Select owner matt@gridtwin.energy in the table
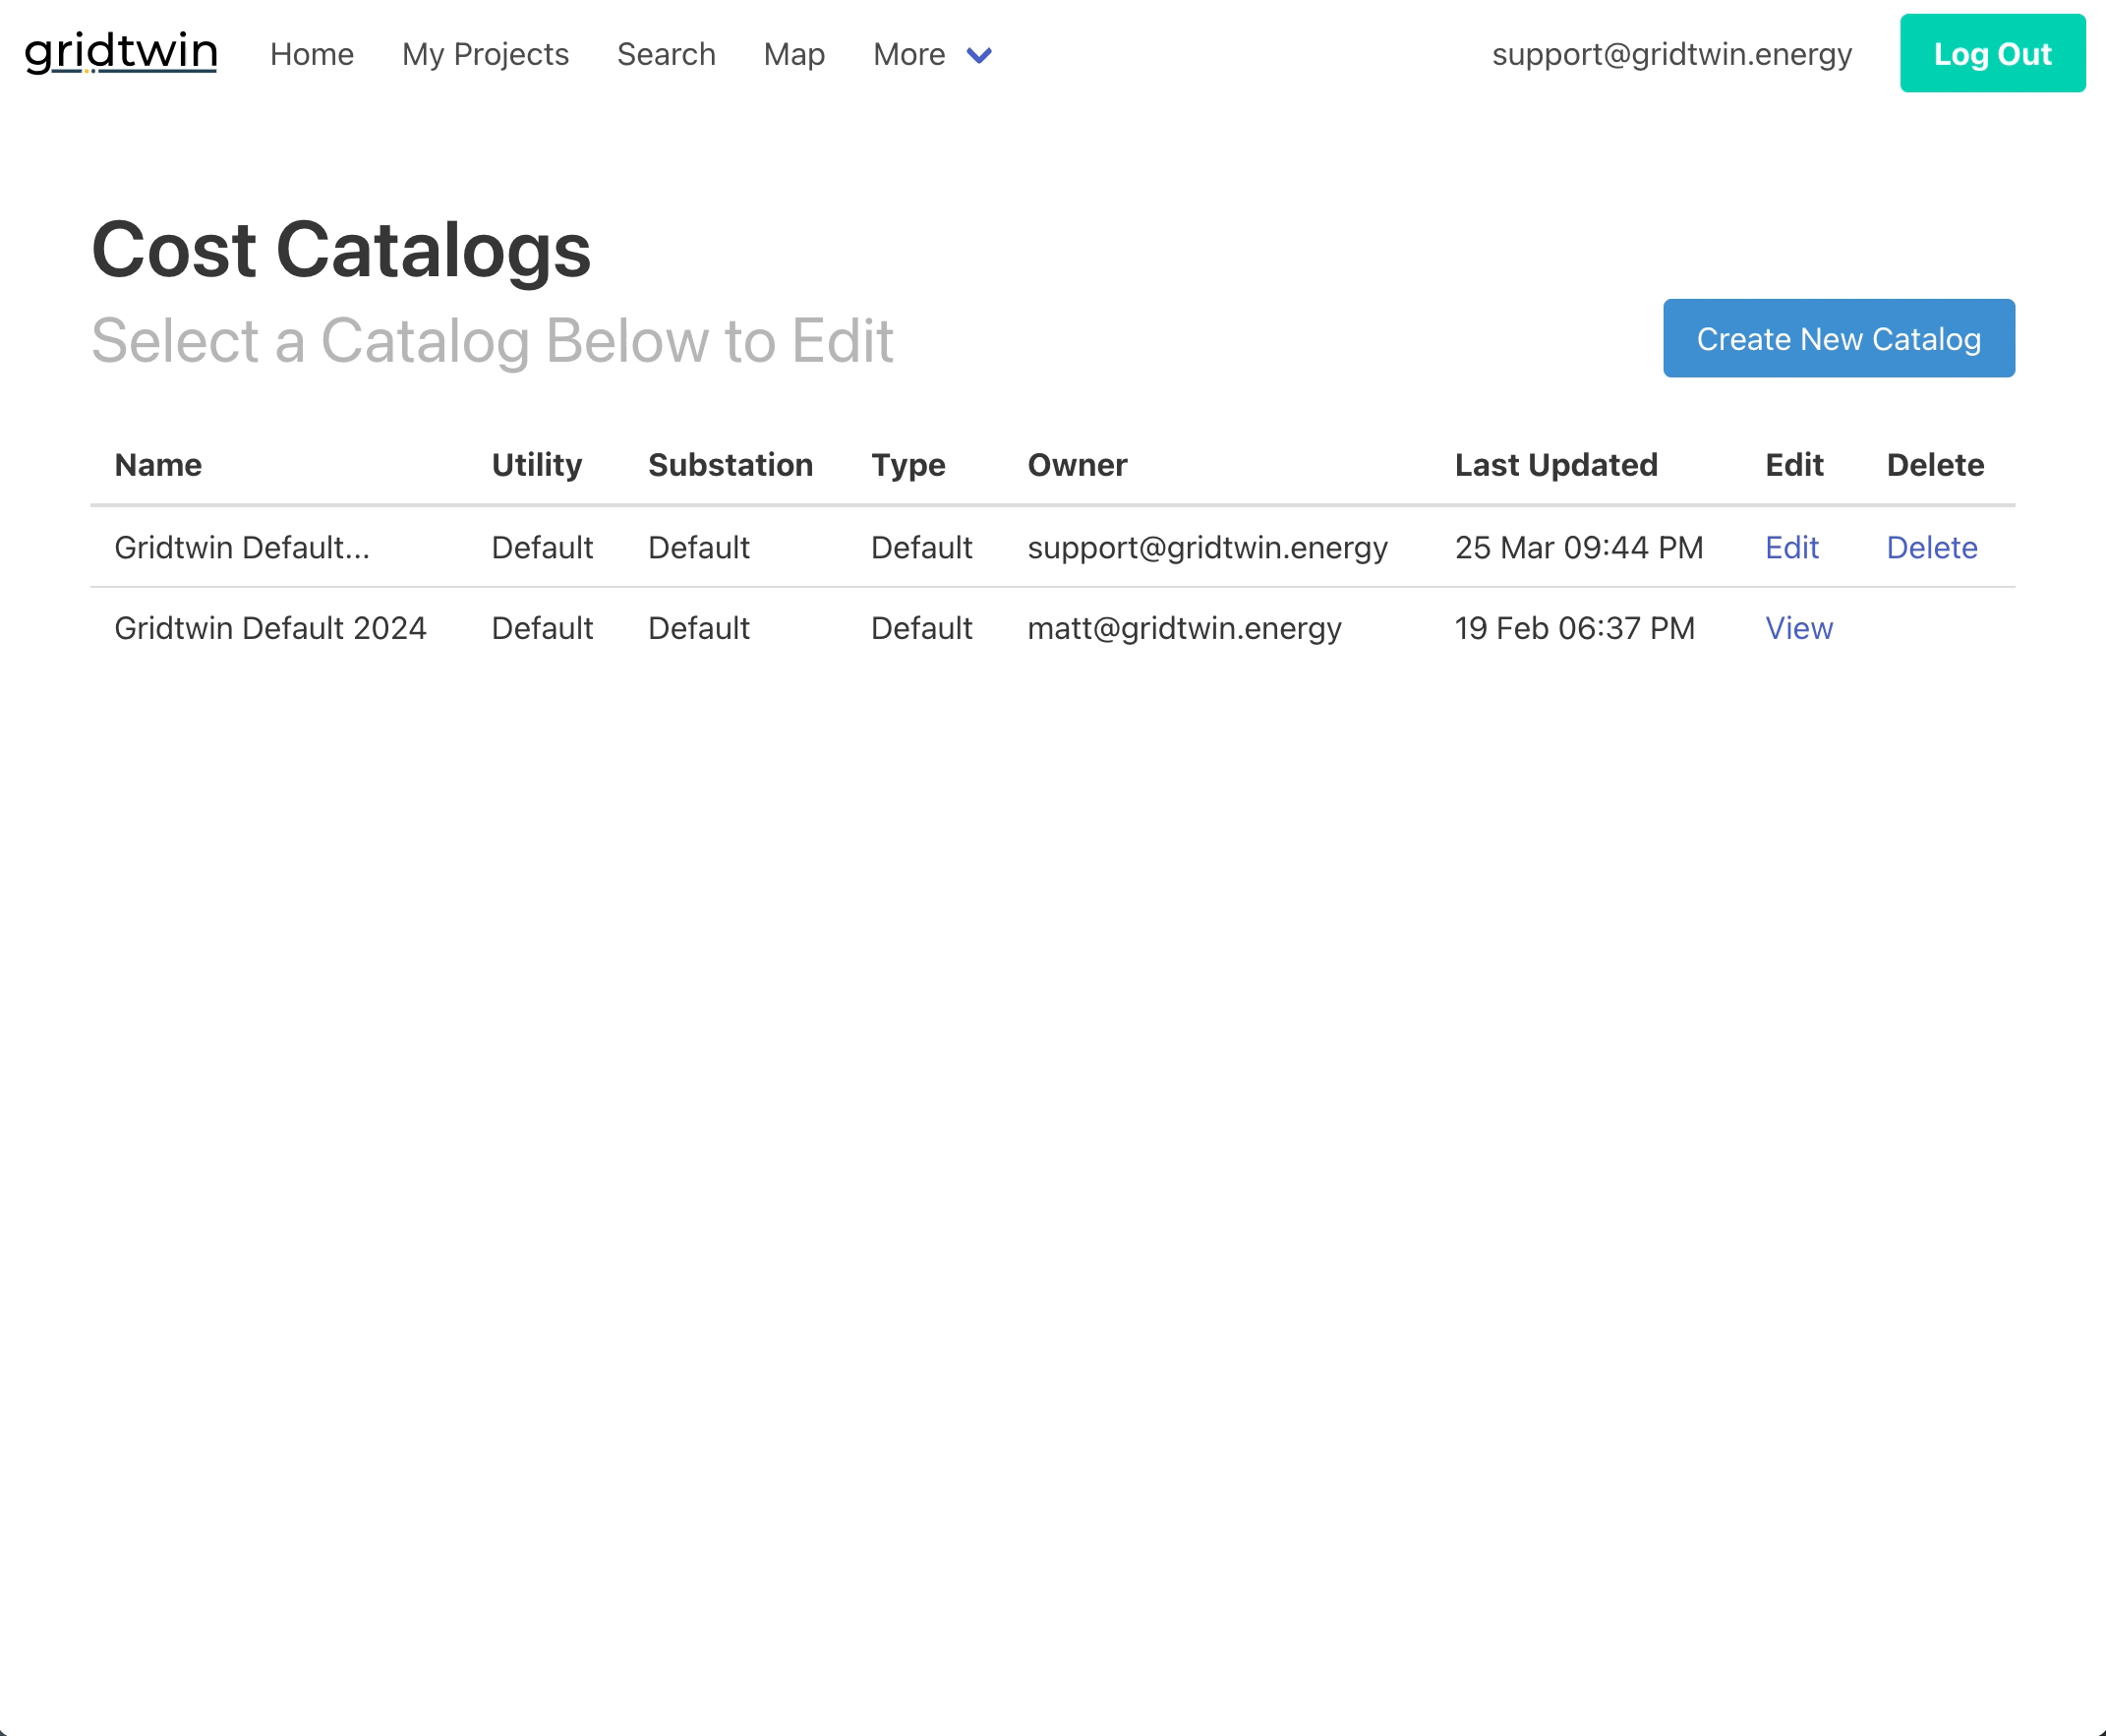The height and width of the screenshot is (1736, 2106). 1184,628
